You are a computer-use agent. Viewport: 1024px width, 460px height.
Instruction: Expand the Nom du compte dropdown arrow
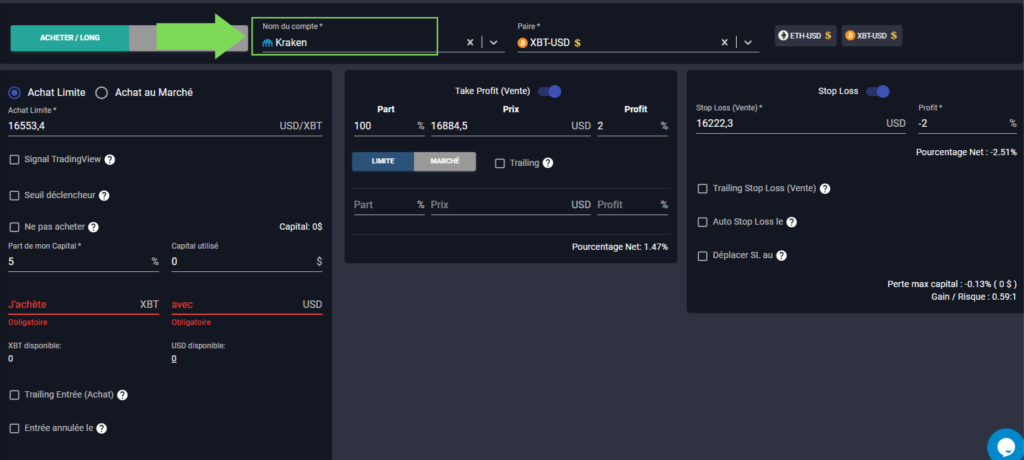pos(494,42)
